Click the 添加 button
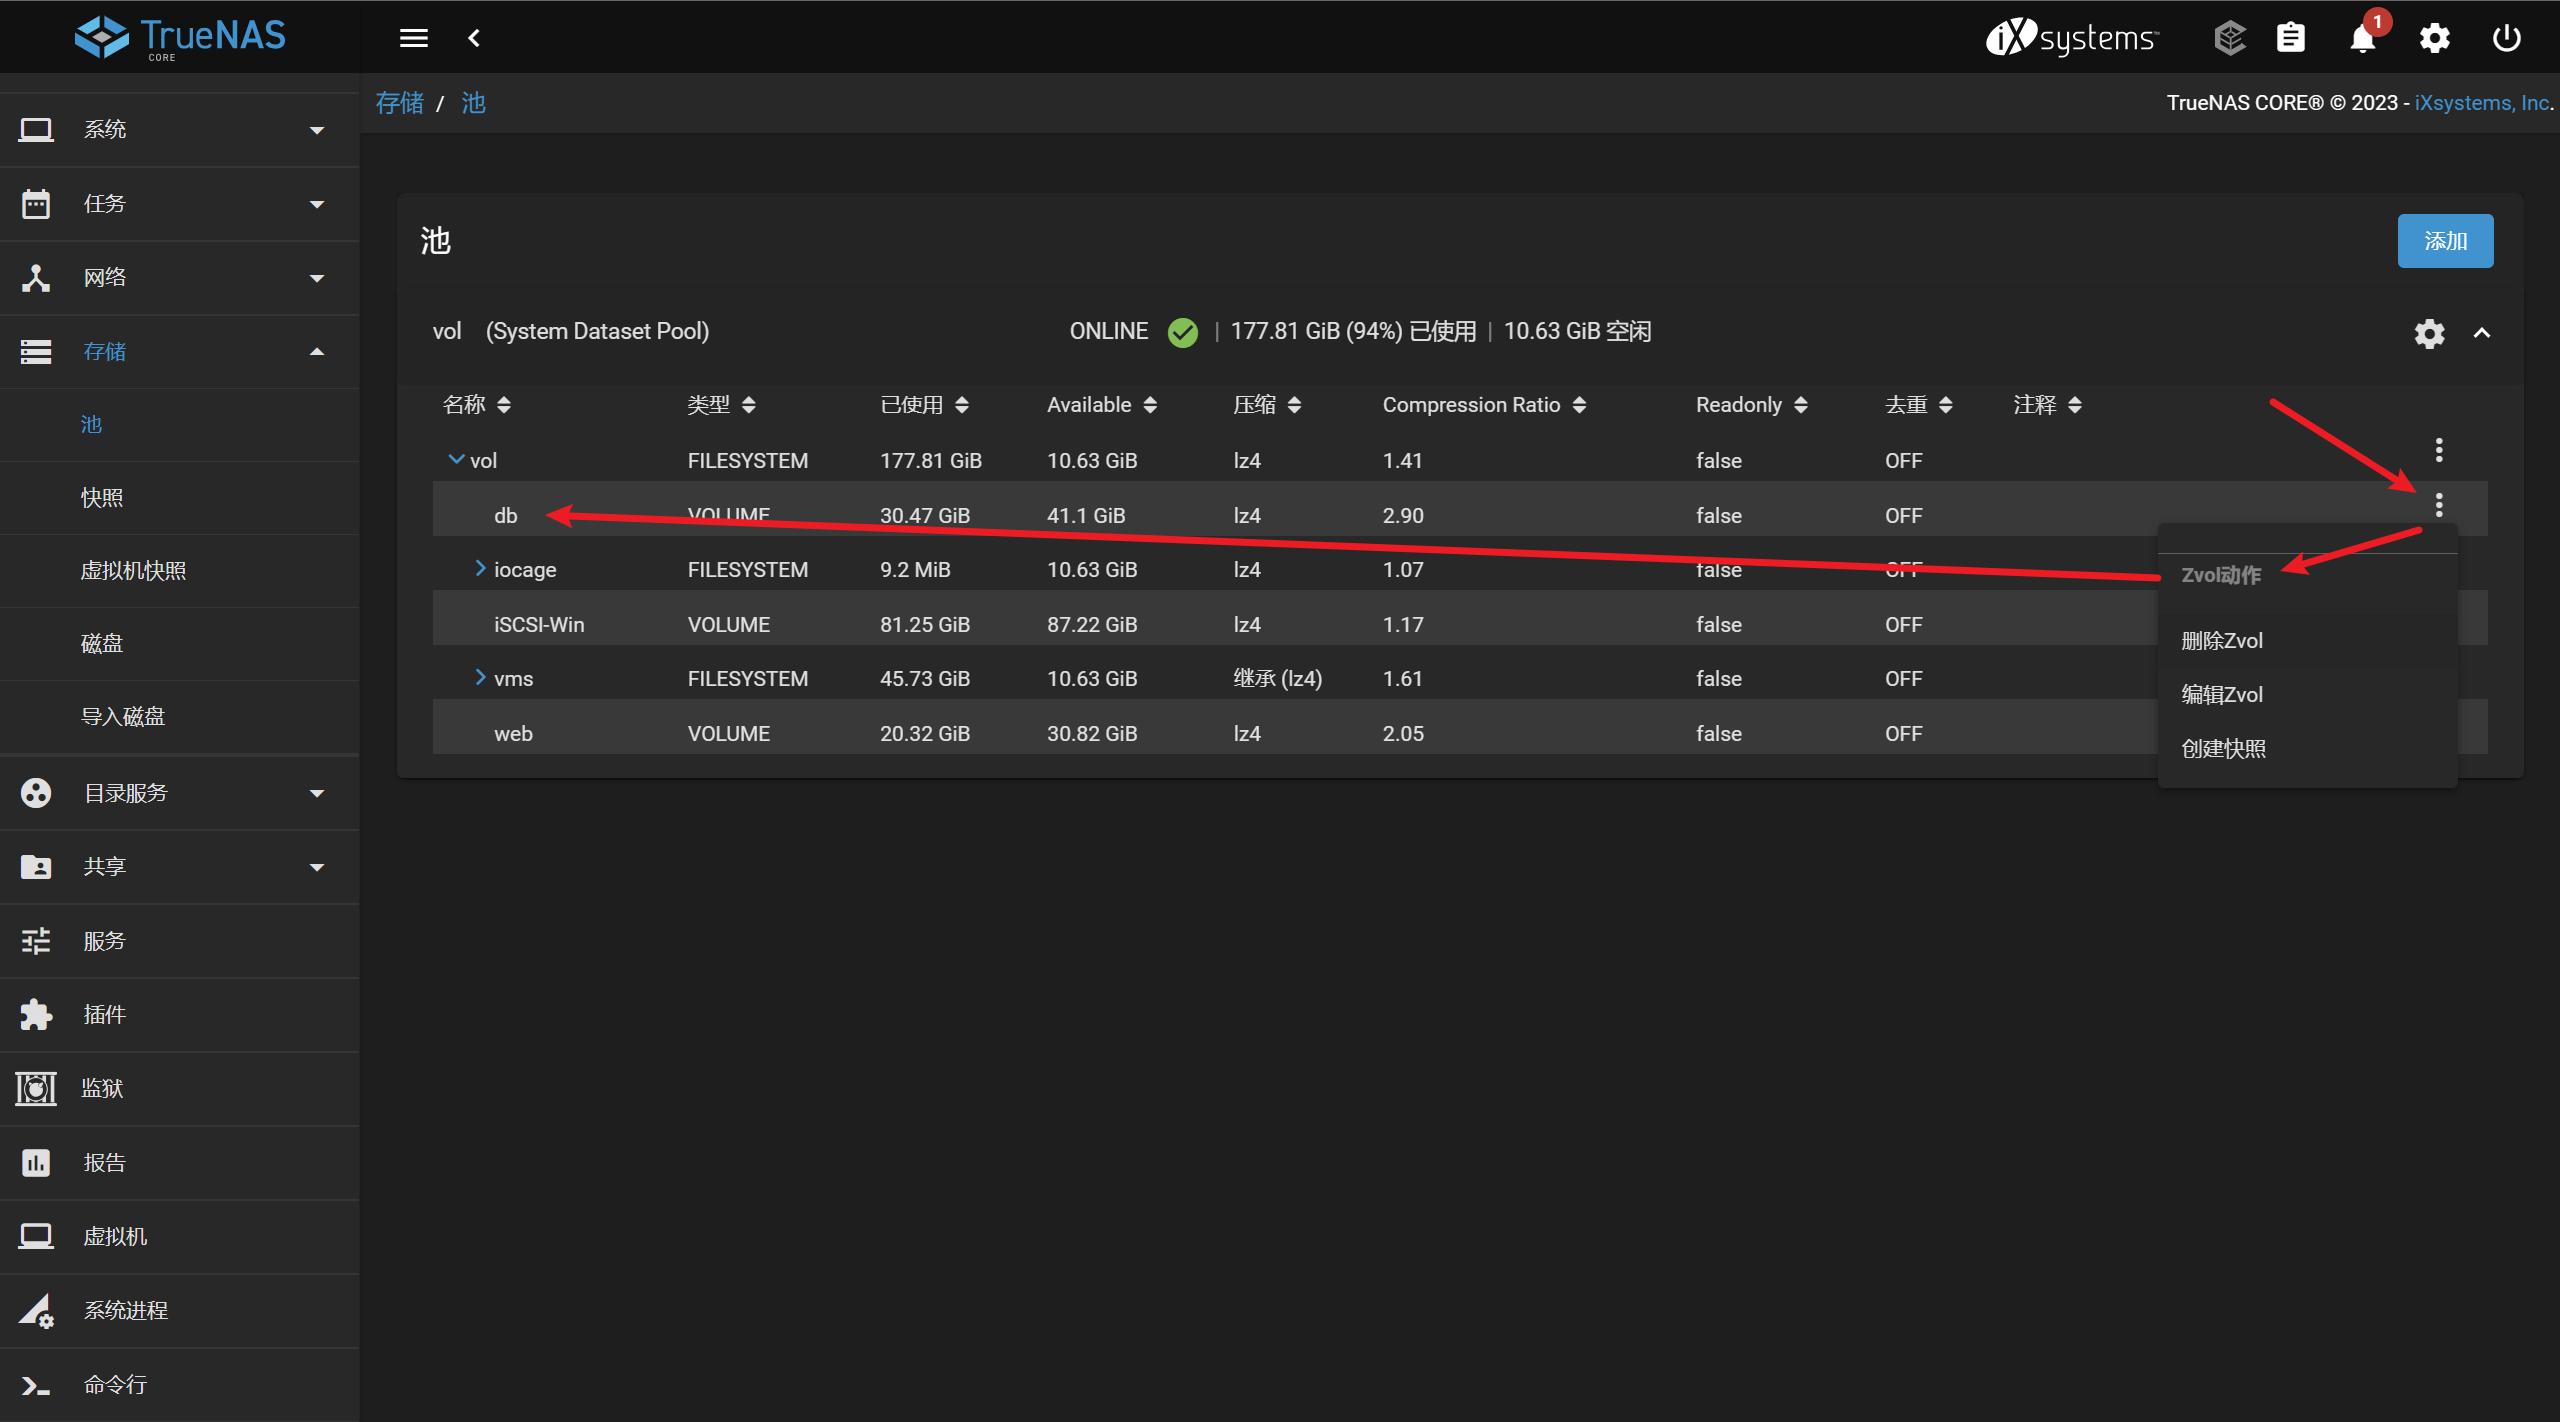Image resolution: width=2560 pixels, height=1422 pixels. tap(2445, 241)
